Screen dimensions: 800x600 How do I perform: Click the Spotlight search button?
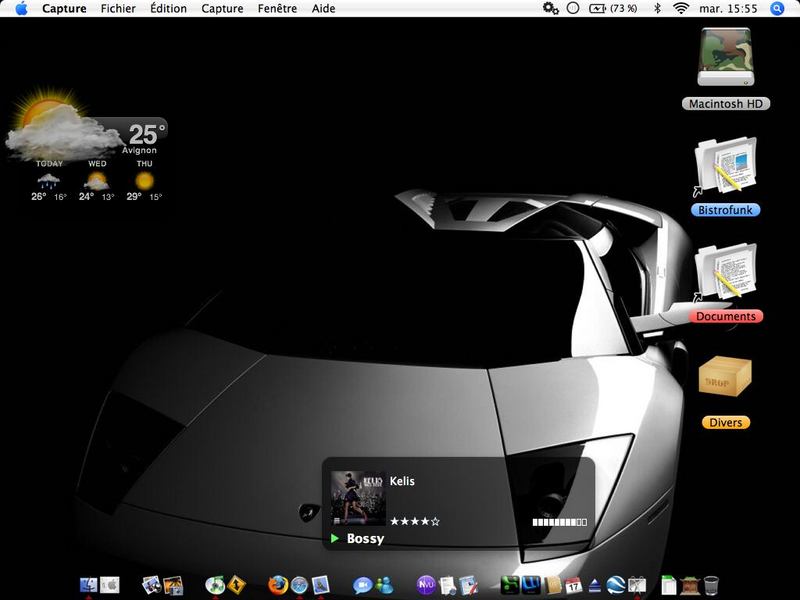point(777,8)
